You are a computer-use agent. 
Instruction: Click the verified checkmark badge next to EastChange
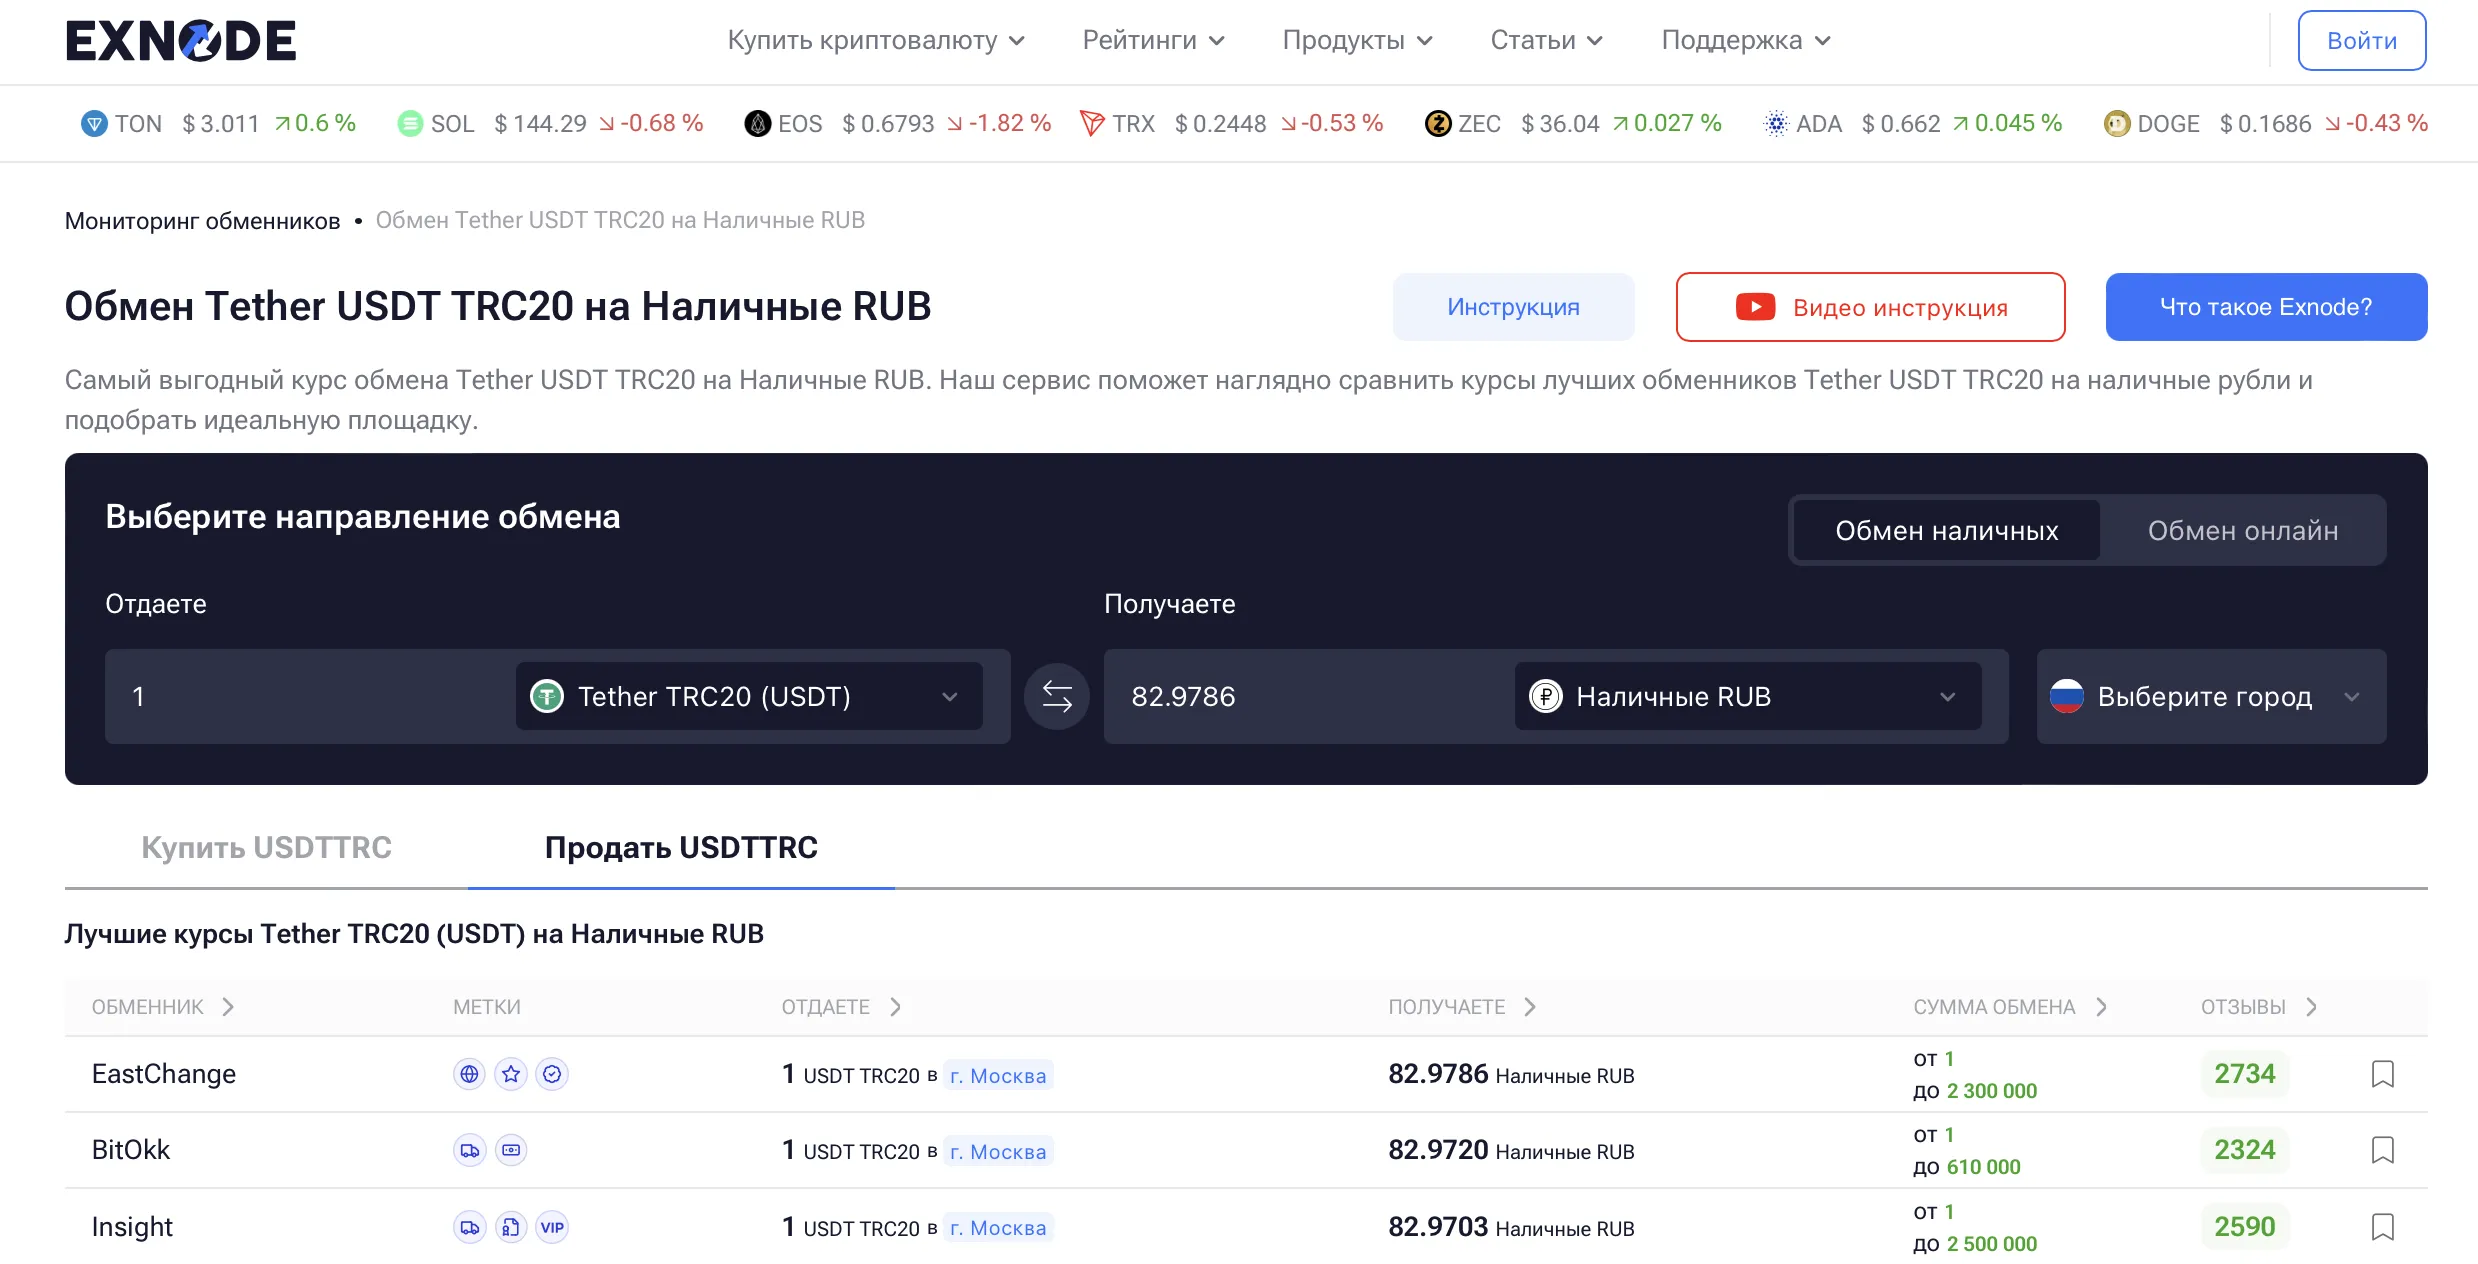pos(553,1074)
